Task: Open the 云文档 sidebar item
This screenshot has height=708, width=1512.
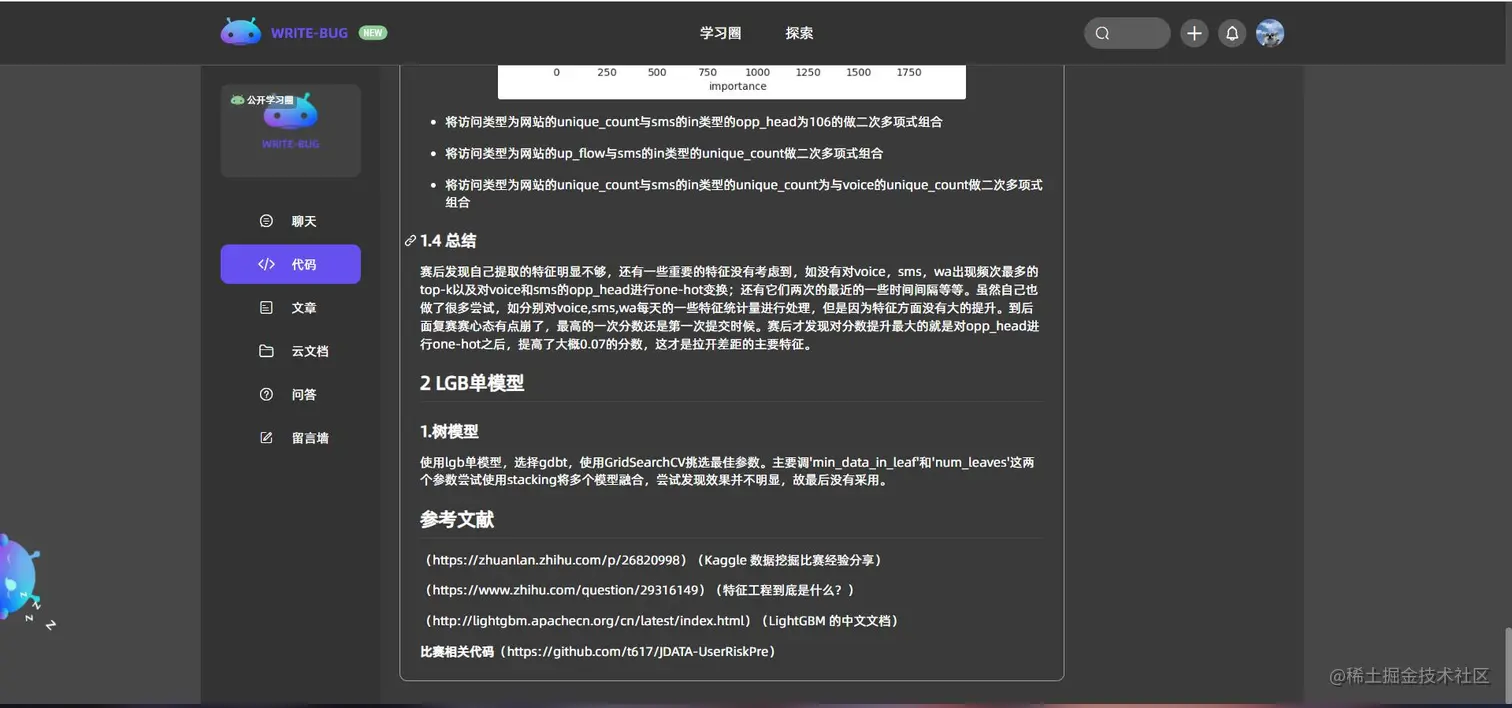Action: [x=290, y=351]
